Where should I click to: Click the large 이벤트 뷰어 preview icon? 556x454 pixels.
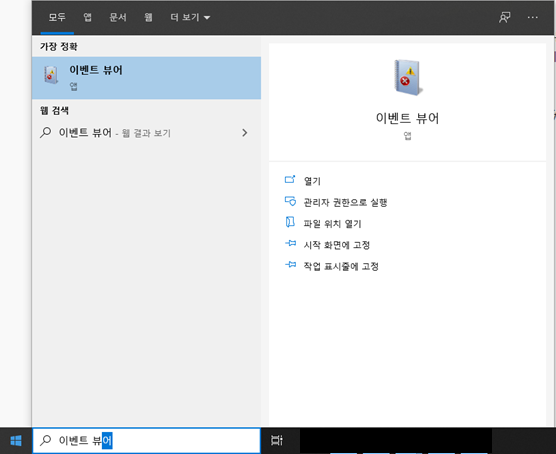coord(408,78)
